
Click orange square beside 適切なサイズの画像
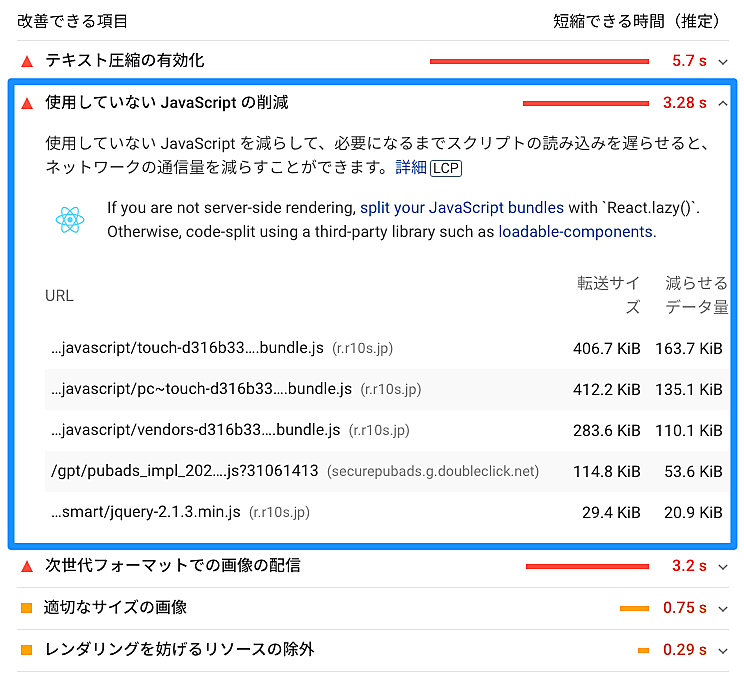(27, 608)
